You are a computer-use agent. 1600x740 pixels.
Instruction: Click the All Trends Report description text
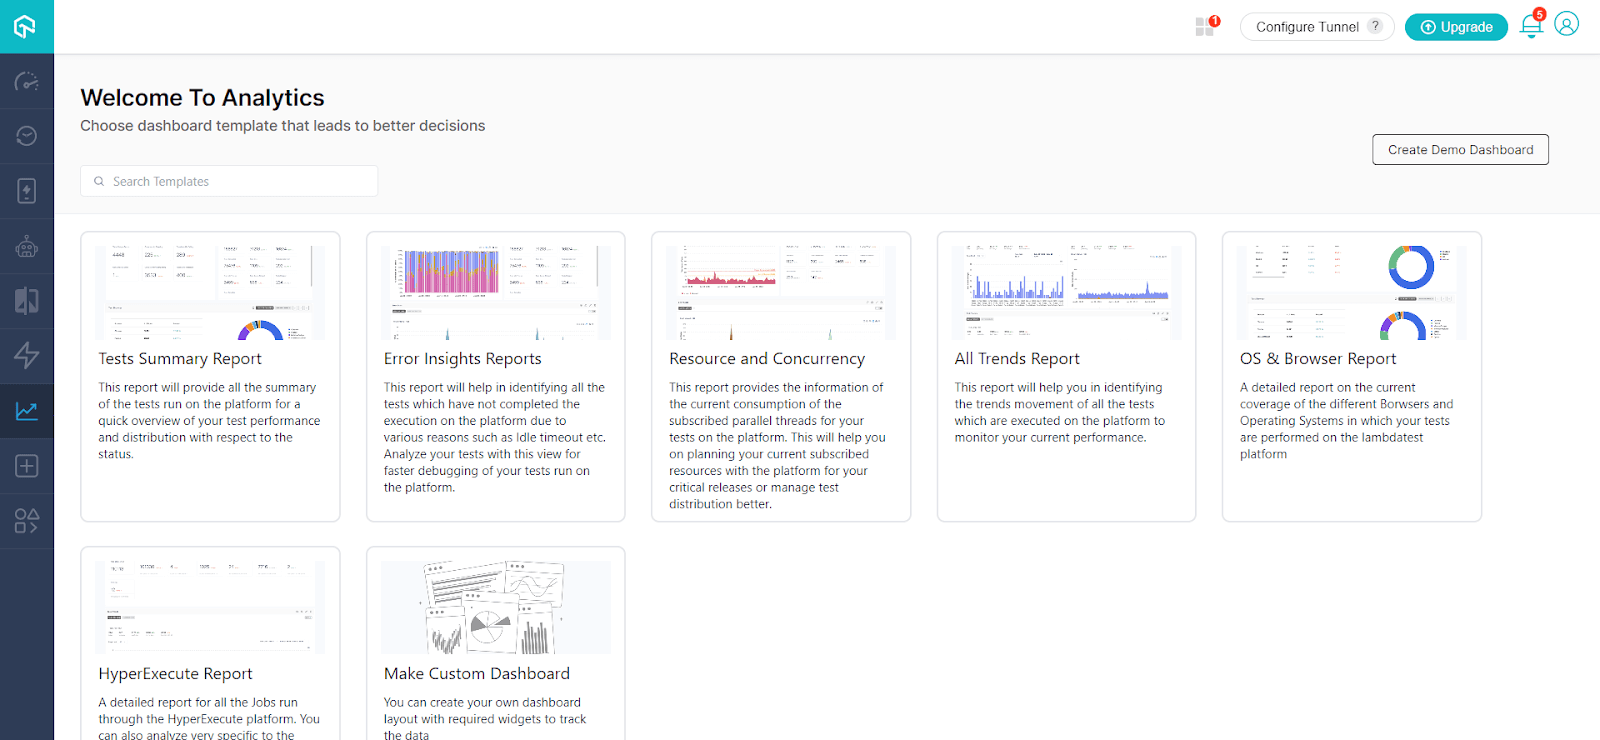pos(1060,412)
